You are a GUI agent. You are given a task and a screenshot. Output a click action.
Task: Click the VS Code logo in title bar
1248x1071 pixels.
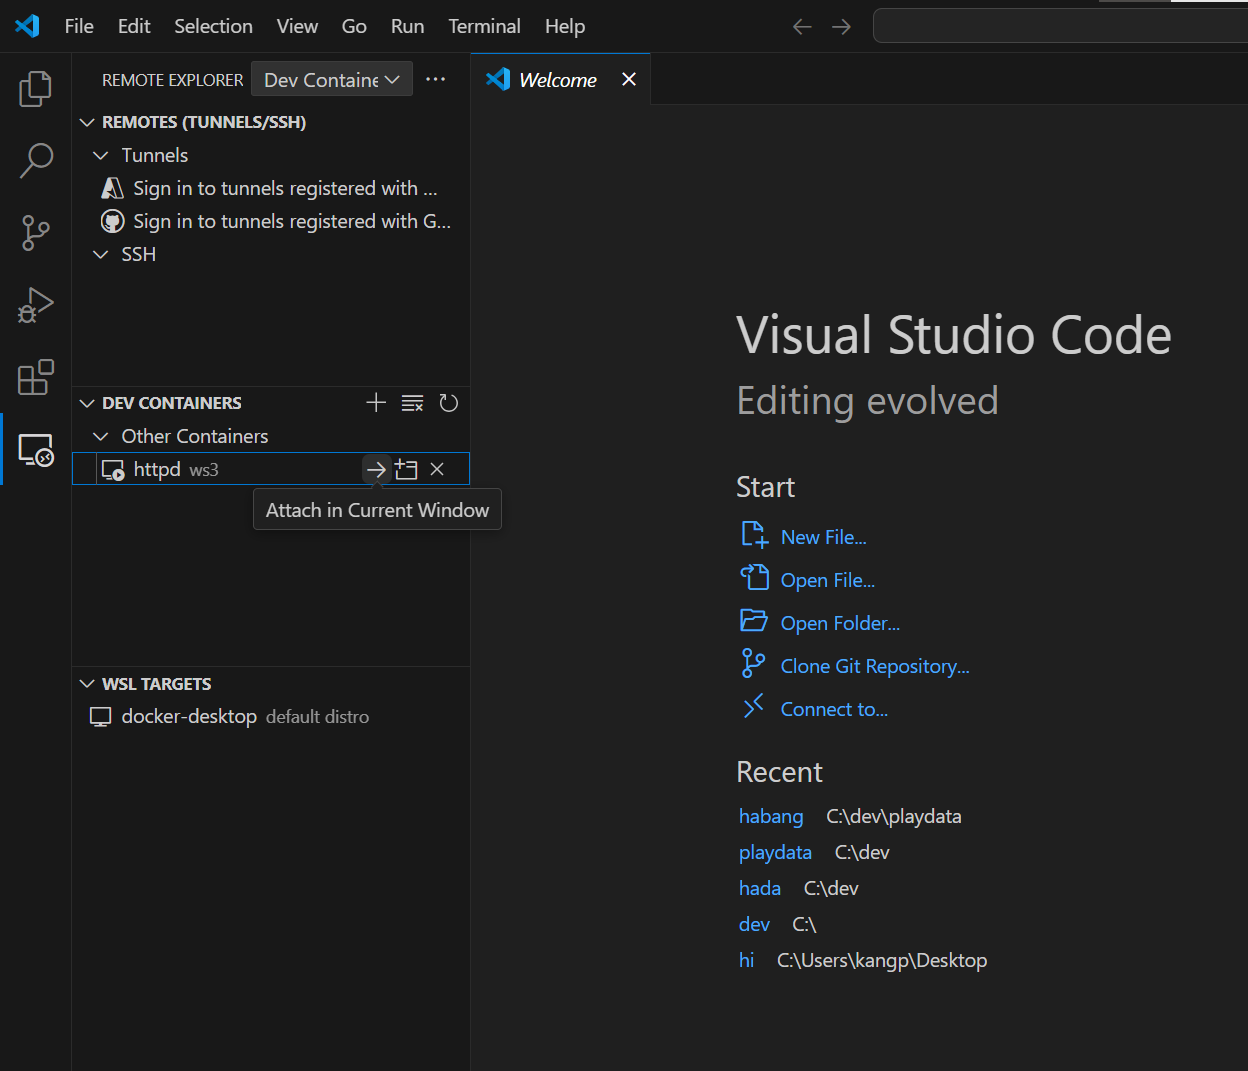[x=27, y=26]
